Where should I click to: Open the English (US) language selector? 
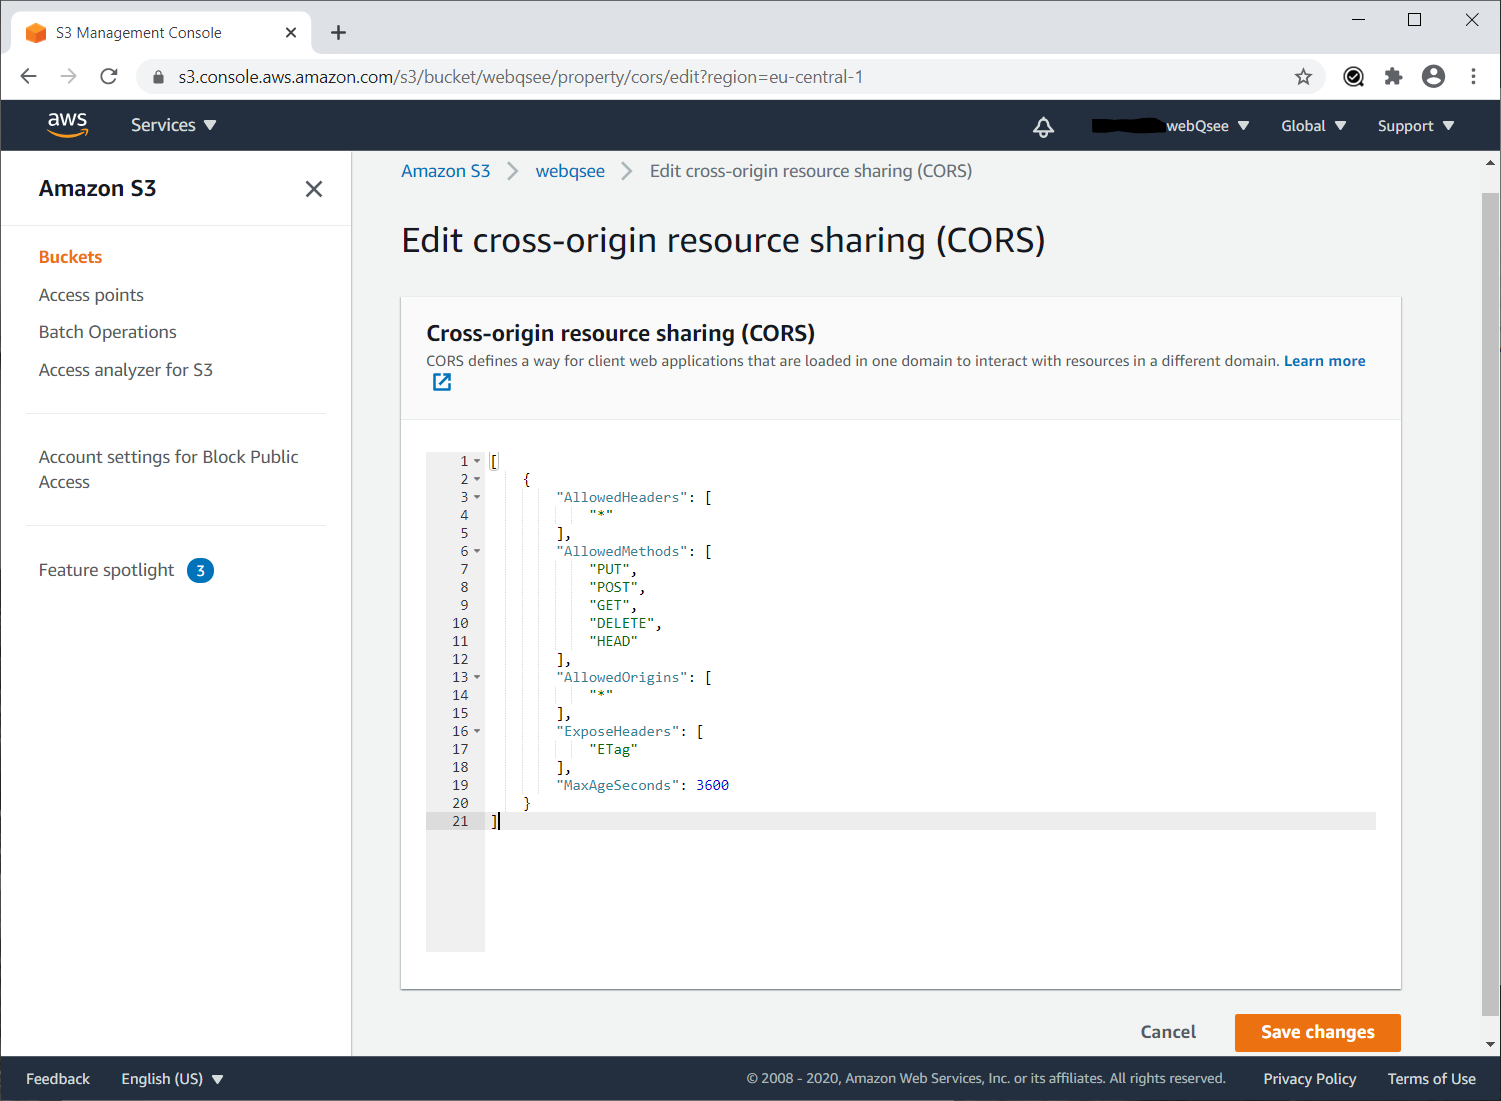click(x=172, y=1079)
